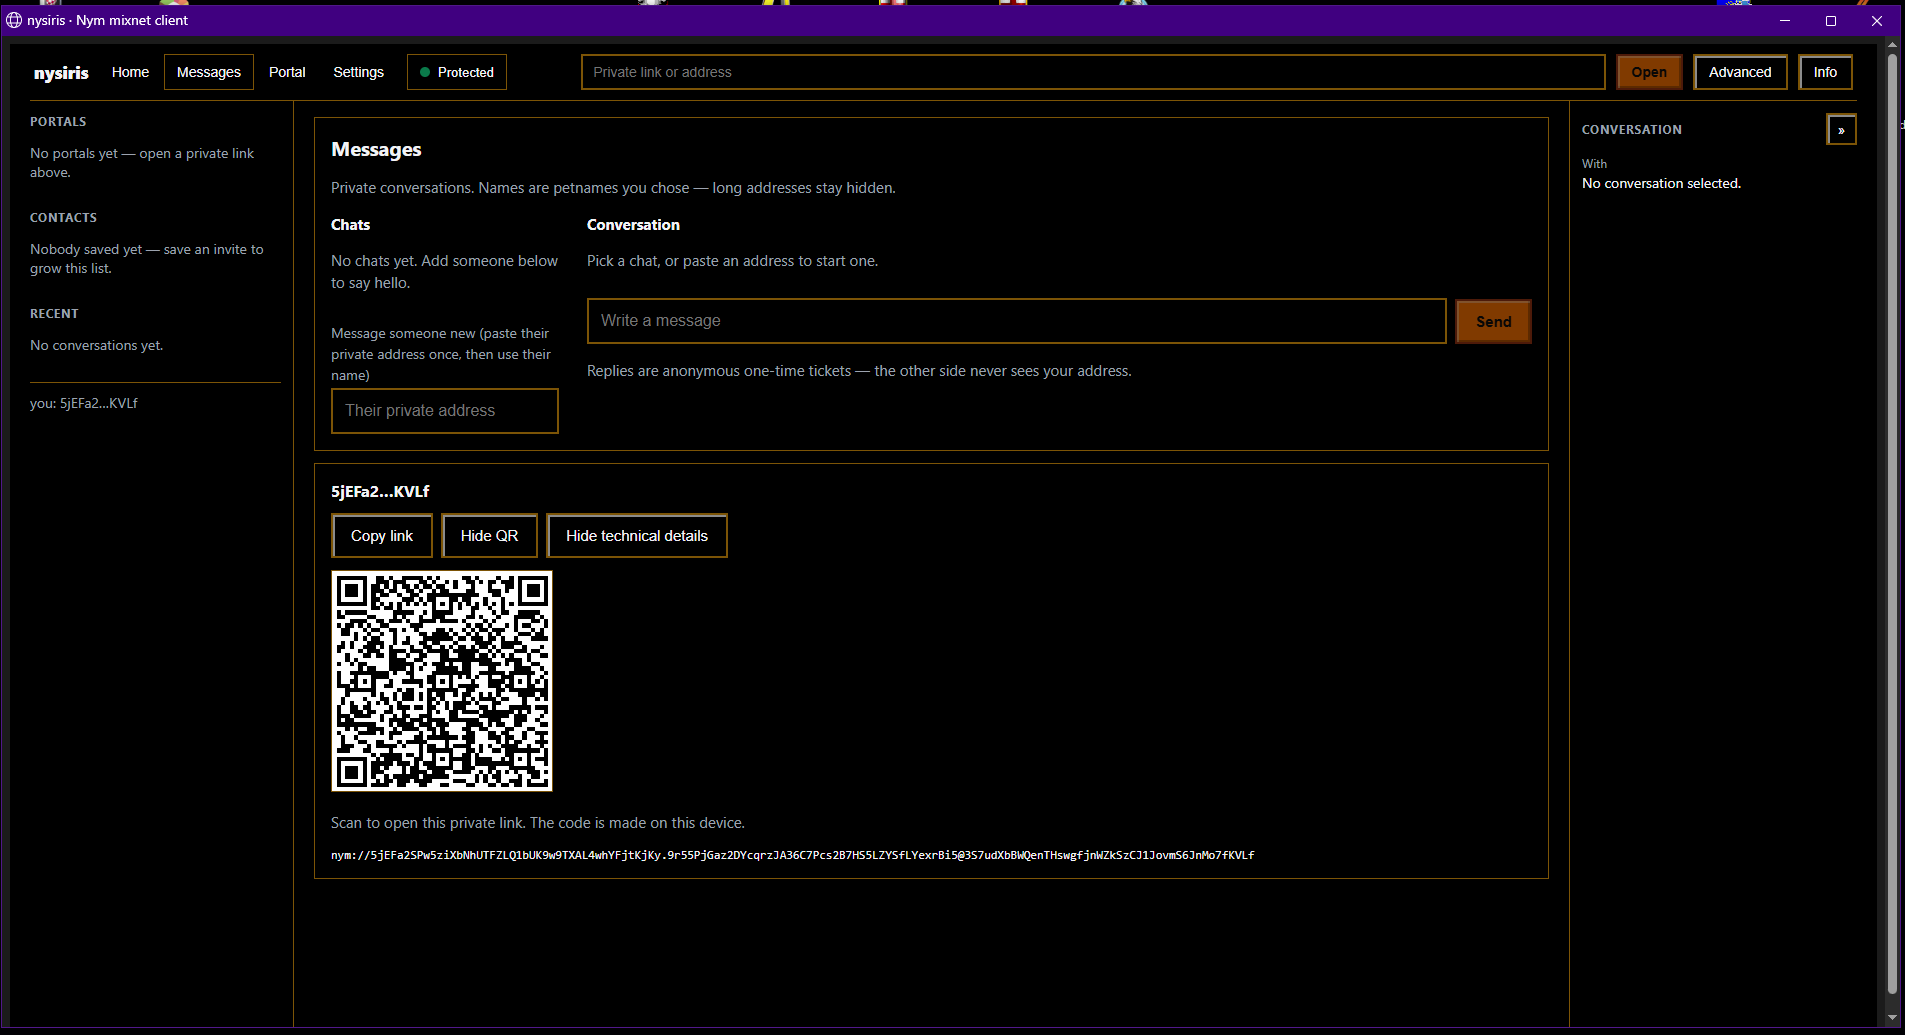Minimize the nysiris window
Screen dimensions: 1905x1035
pyautogui.click(x=1785, y=20)
